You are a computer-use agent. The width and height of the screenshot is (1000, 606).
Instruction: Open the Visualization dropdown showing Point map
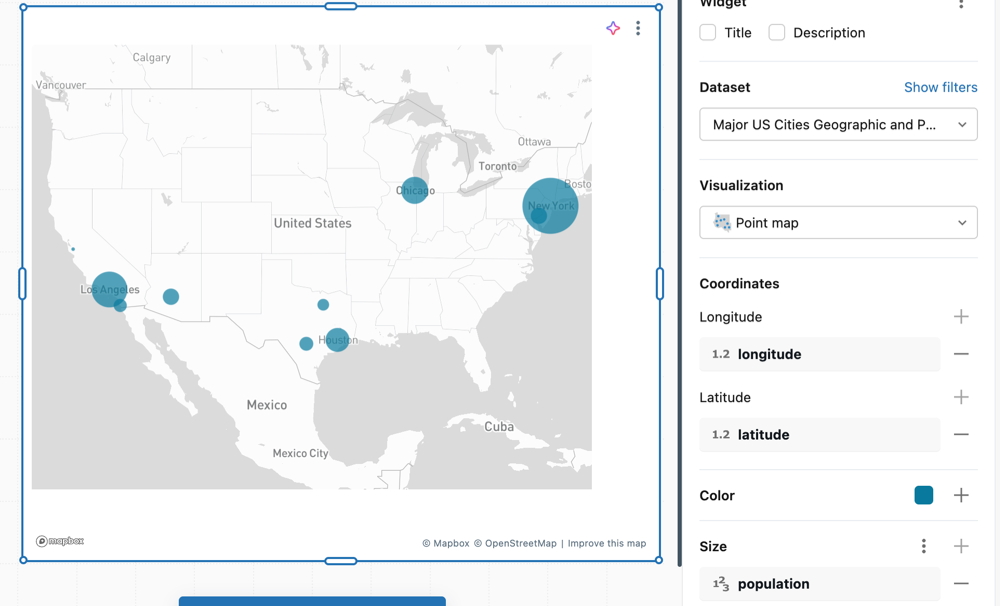coord(838,222)
